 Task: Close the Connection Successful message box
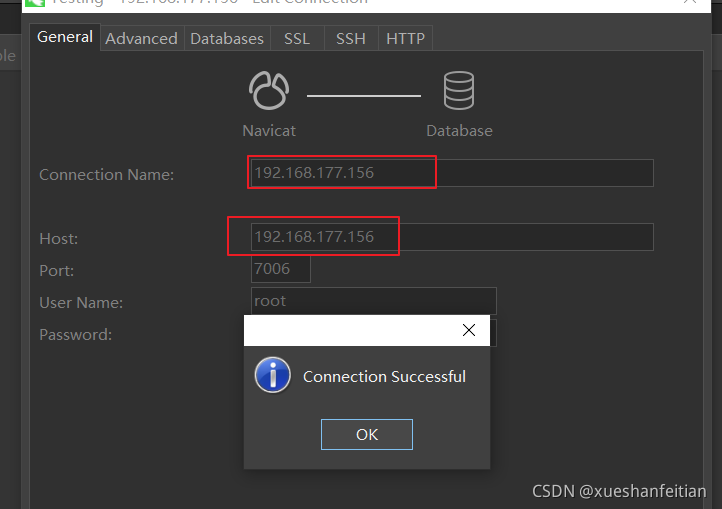[x=469, y=330]
